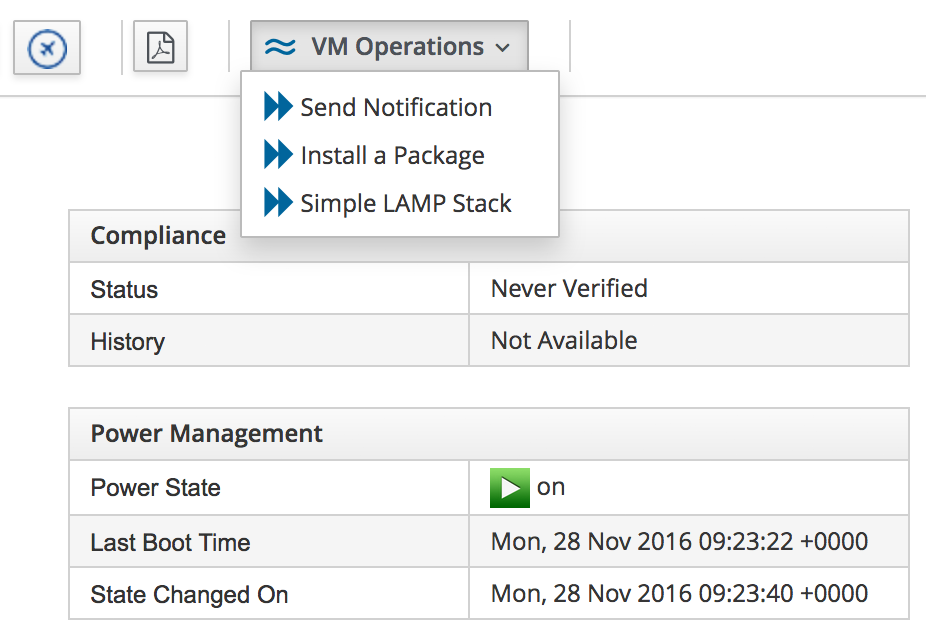
Task: Click the Last Boot Time timestamp value
Action: click(x=679, y=542)
